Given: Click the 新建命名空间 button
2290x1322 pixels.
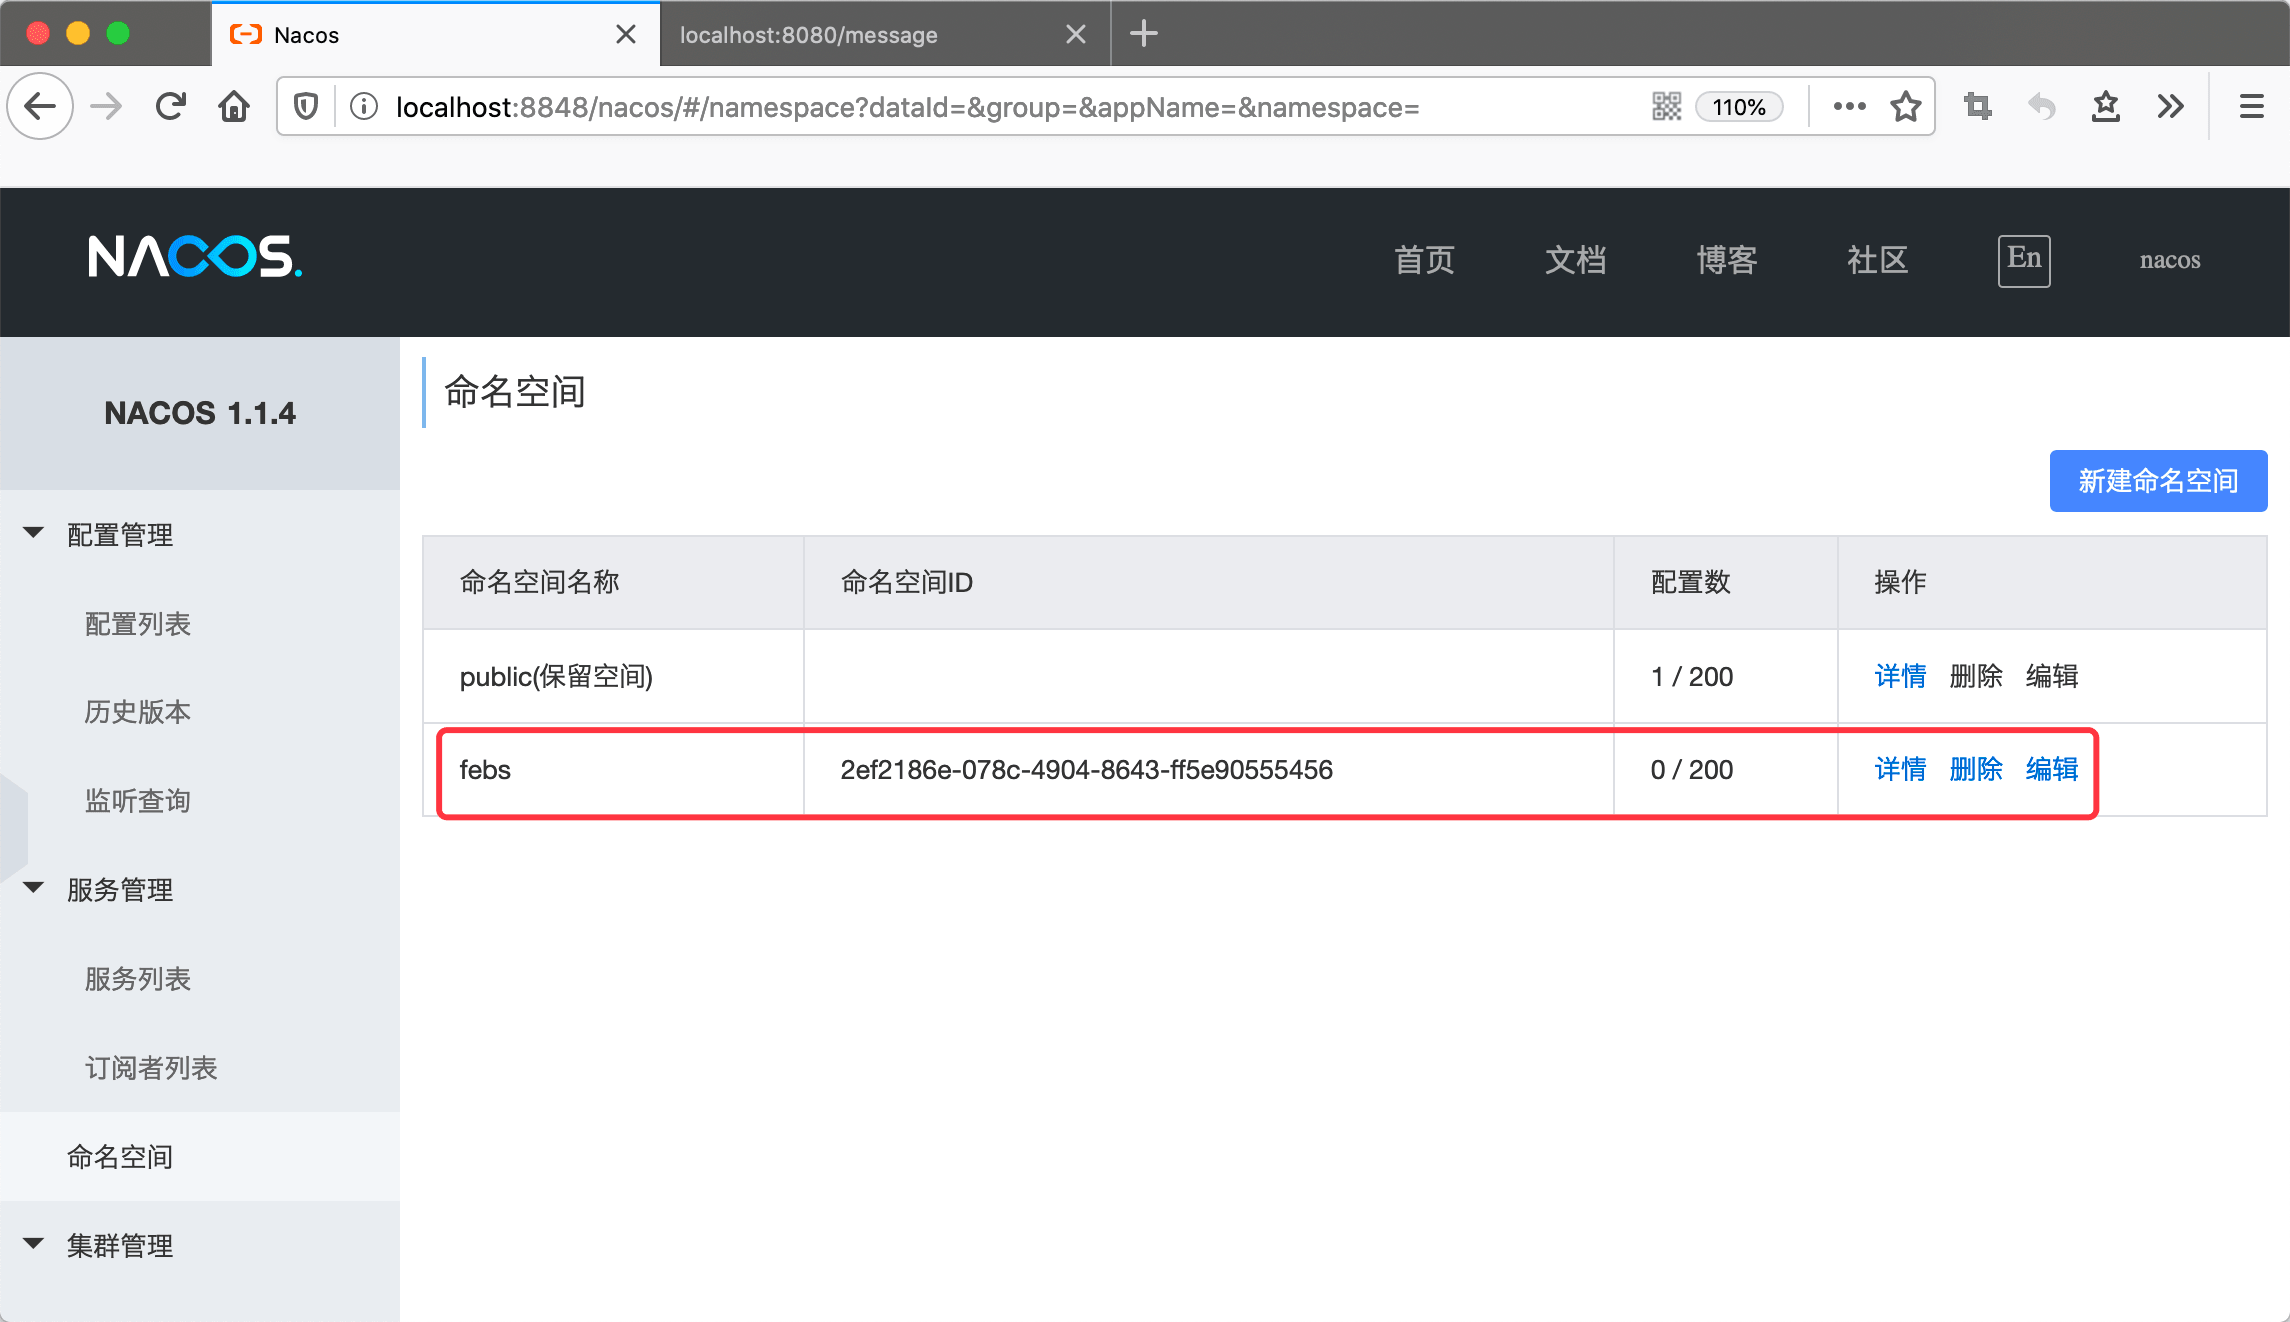Looking at the screenshot, I should pyautogui.click(x=2158, y=481).
